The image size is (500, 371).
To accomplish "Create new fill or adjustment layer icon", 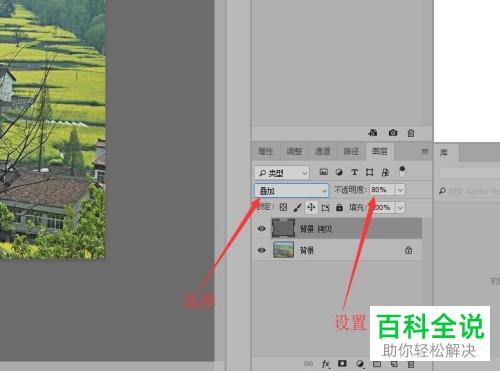I will [360, 364].
